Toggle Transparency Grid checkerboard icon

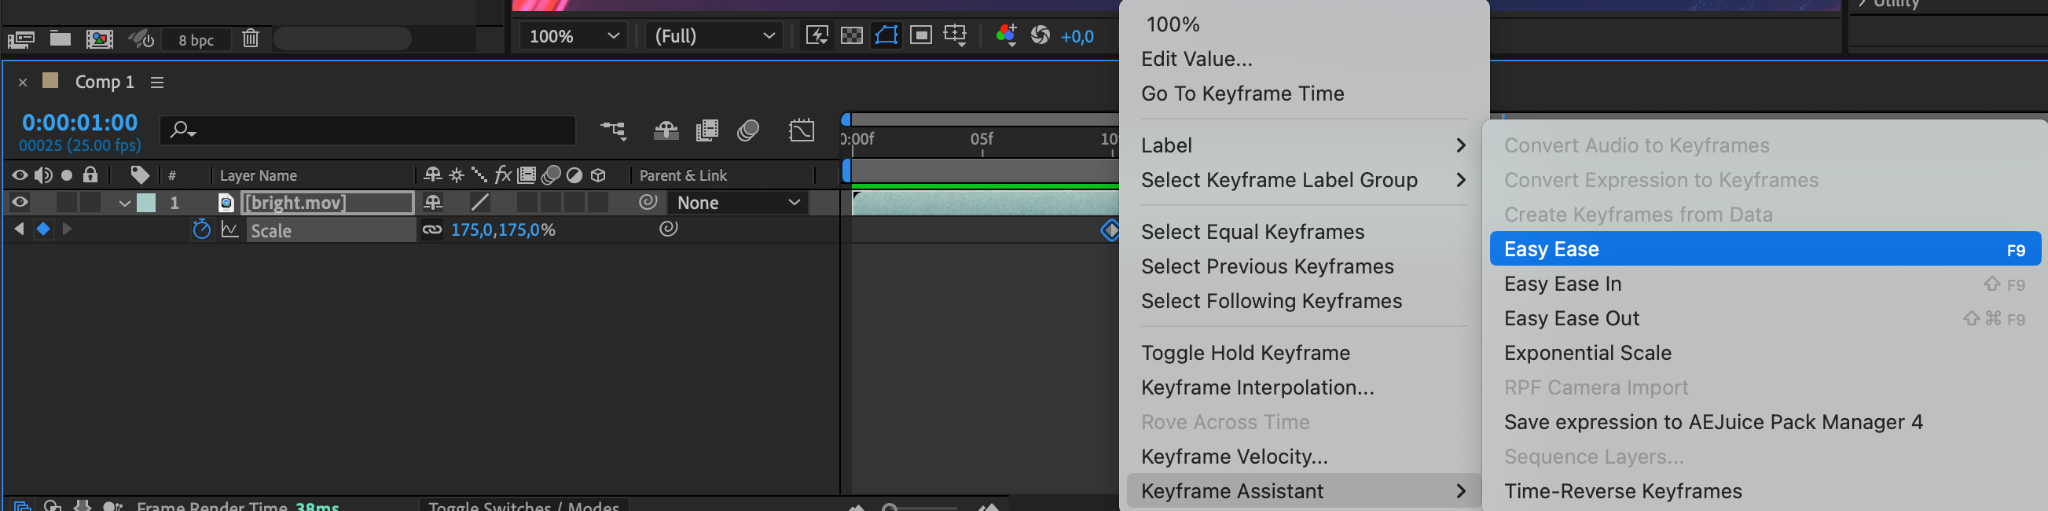852,36
